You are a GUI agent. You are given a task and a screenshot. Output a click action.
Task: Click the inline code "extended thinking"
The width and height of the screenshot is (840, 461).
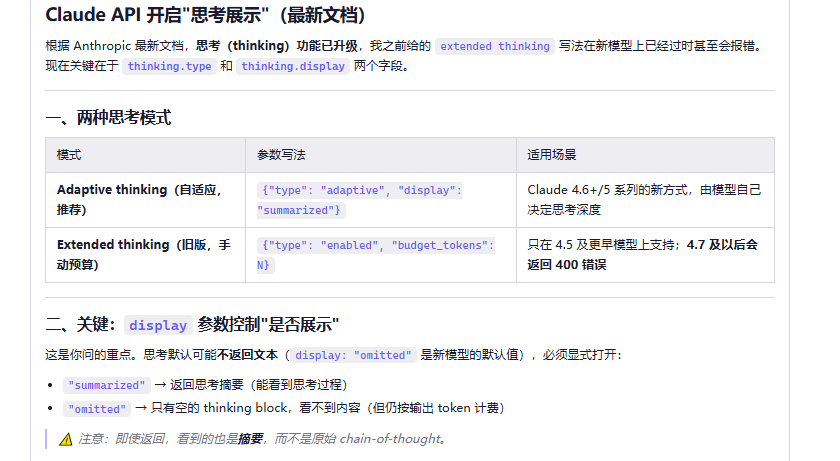coord(494,46)
